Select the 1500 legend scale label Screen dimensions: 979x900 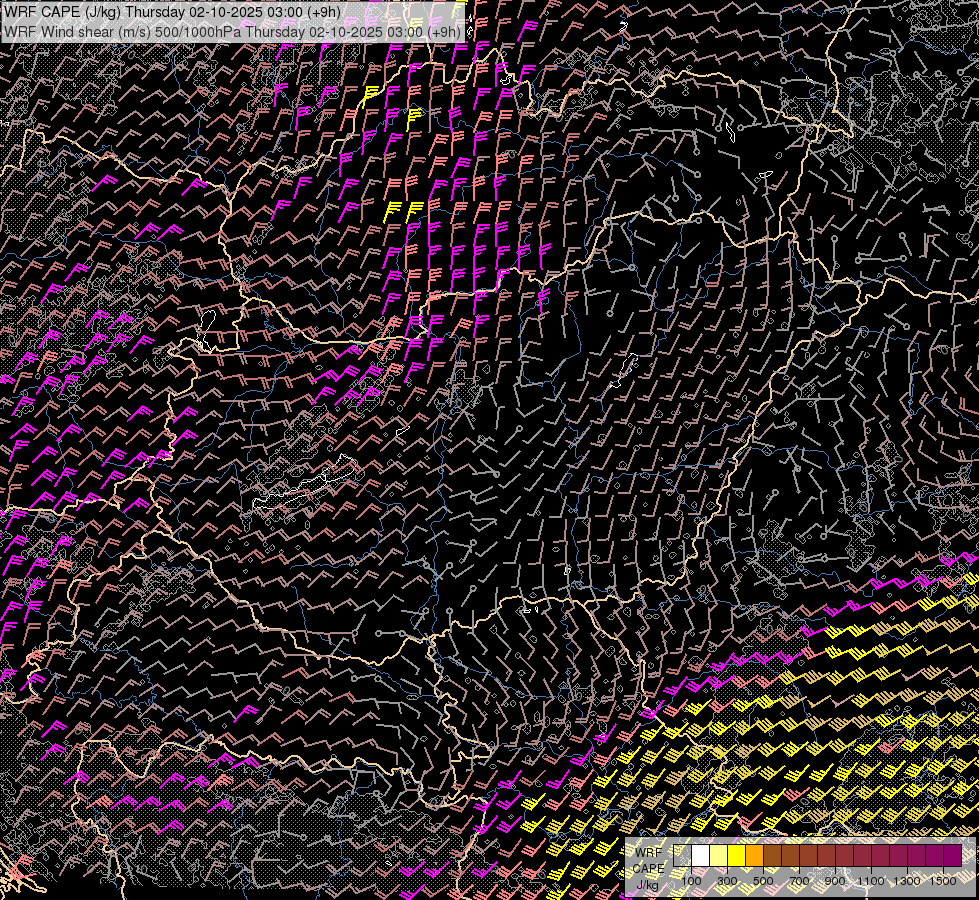tap(942, 881)
